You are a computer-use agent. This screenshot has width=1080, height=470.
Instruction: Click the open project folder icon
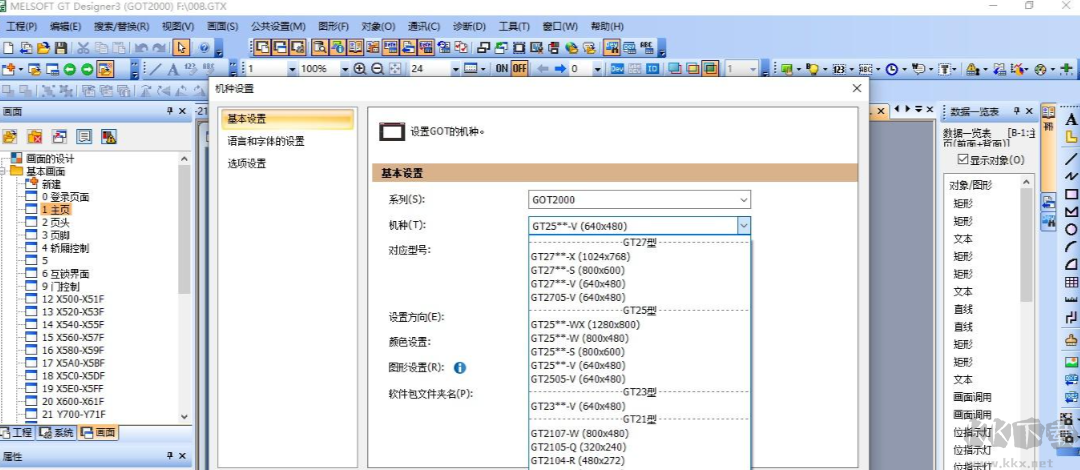[x=43, y=48]
